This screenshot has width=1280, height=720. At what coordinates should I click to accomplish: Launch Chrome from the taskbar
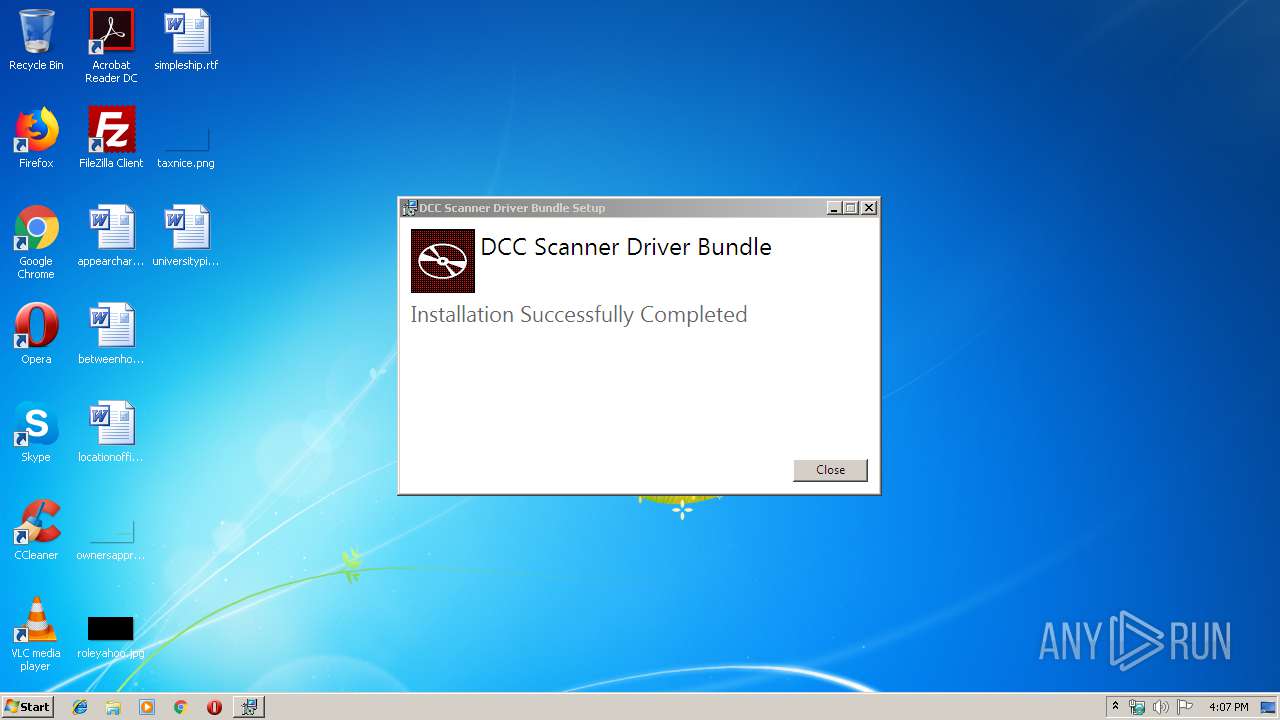(180, 707)
